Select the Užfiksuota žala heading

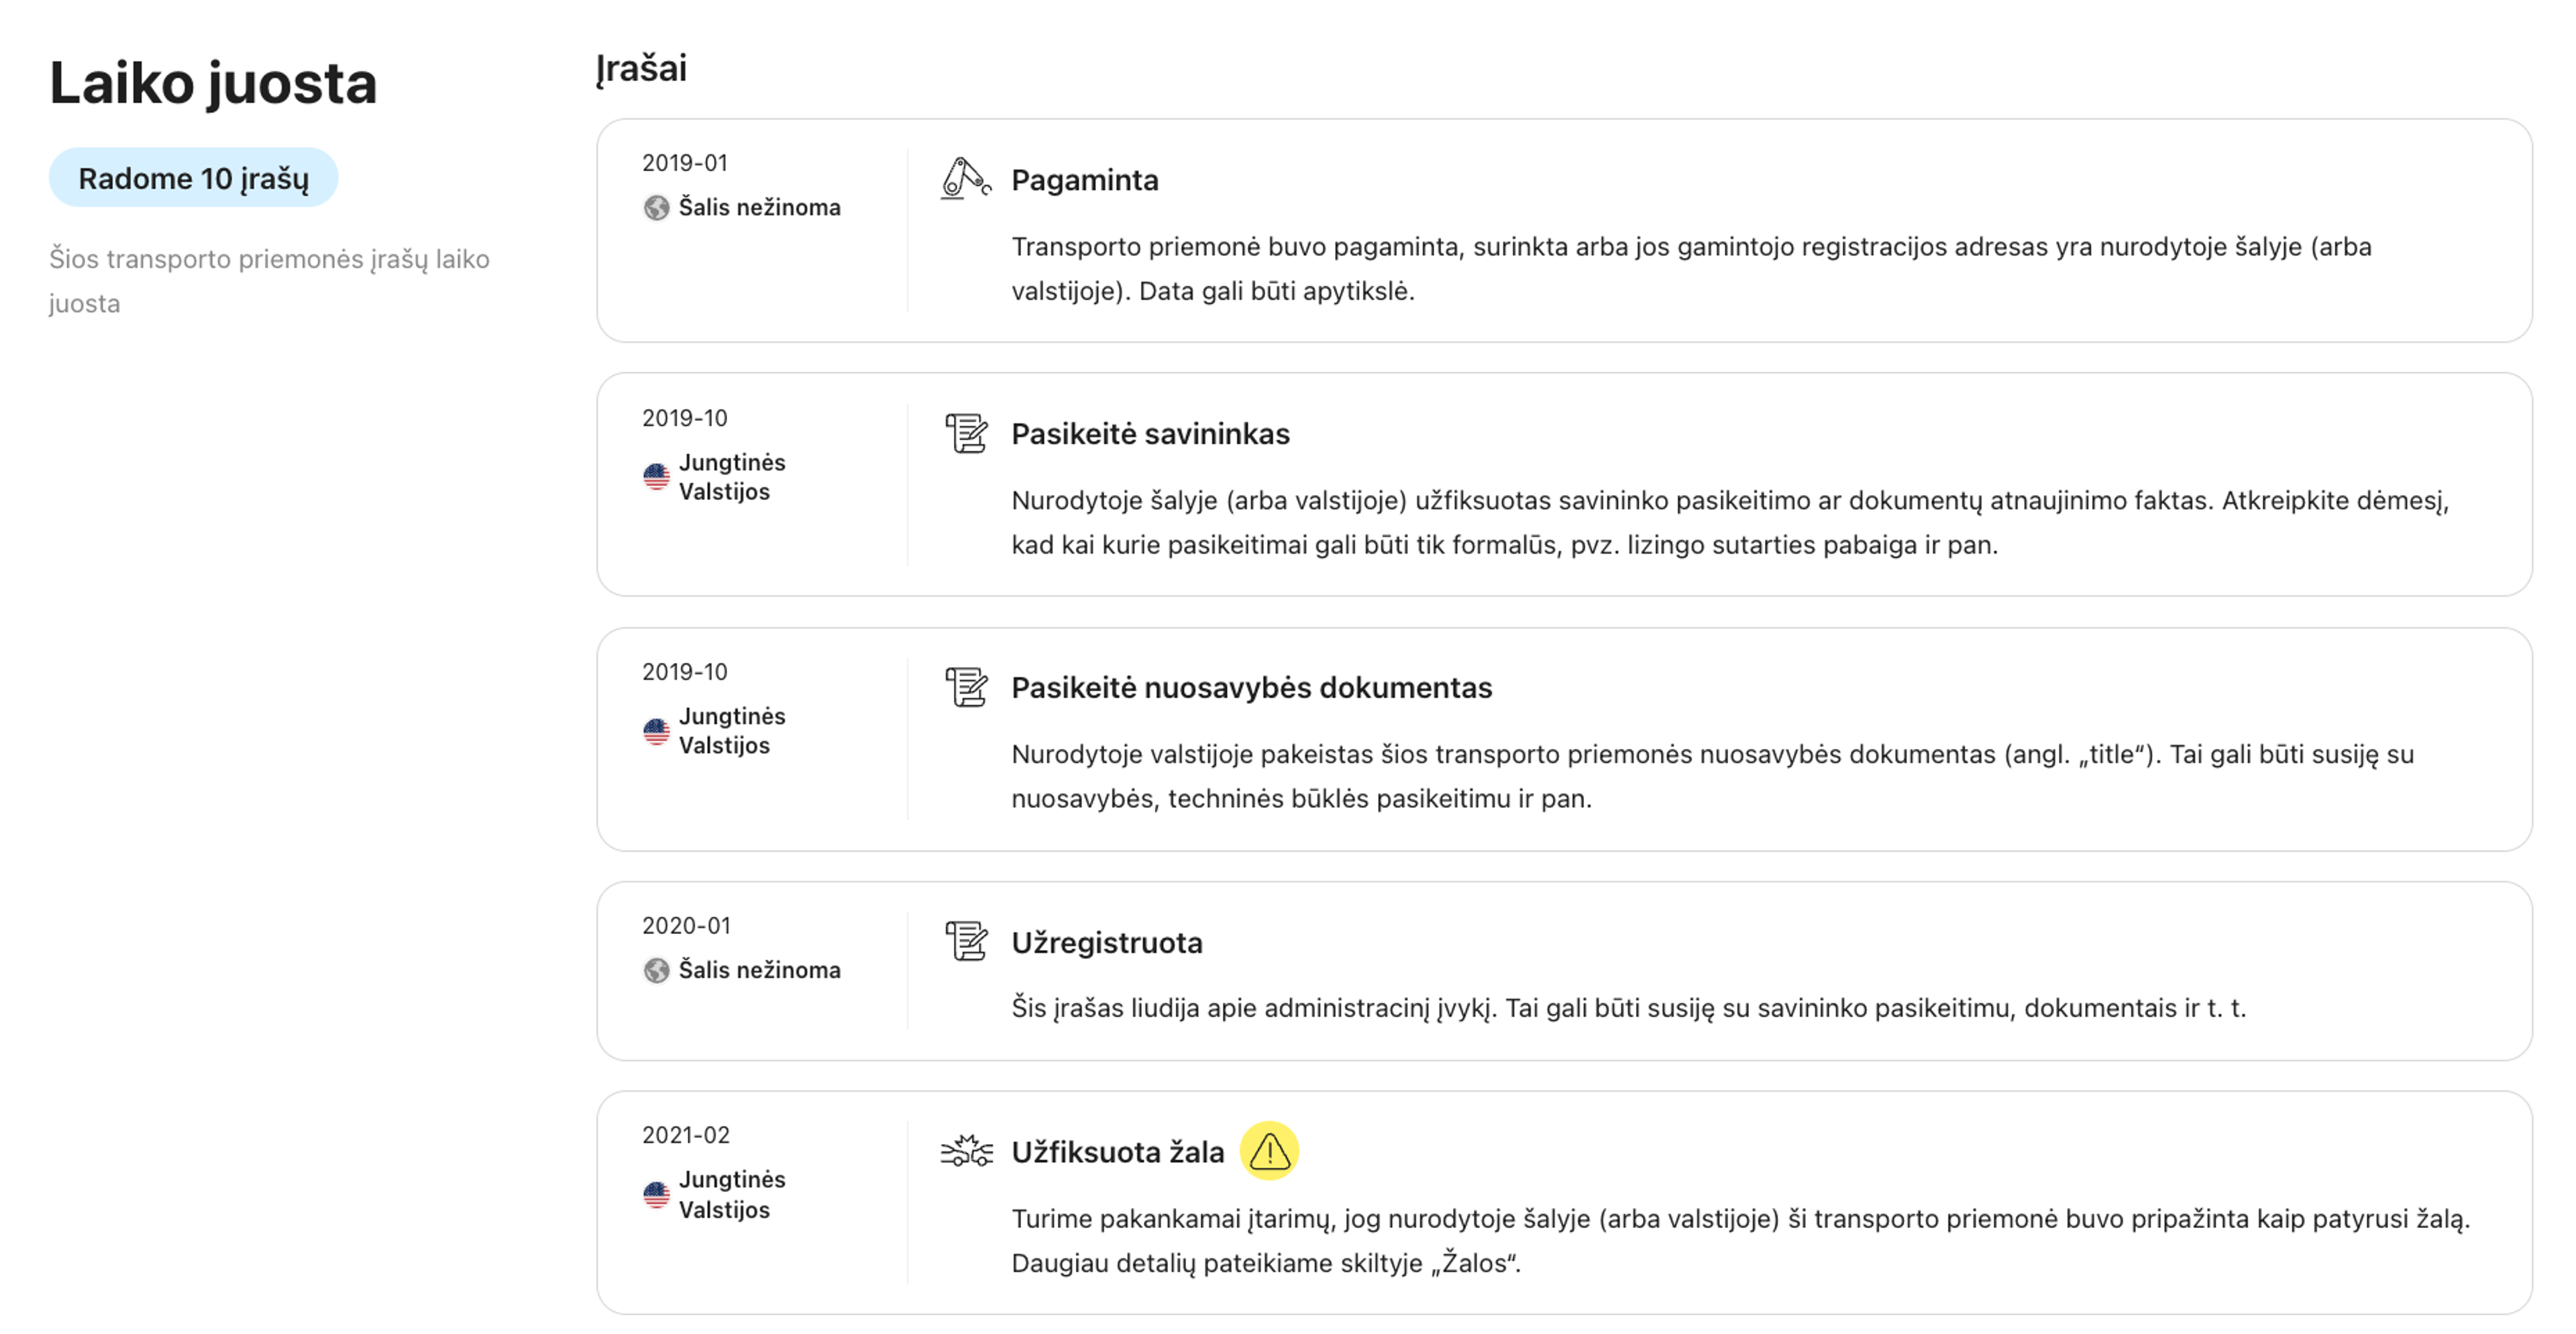1117,1152
